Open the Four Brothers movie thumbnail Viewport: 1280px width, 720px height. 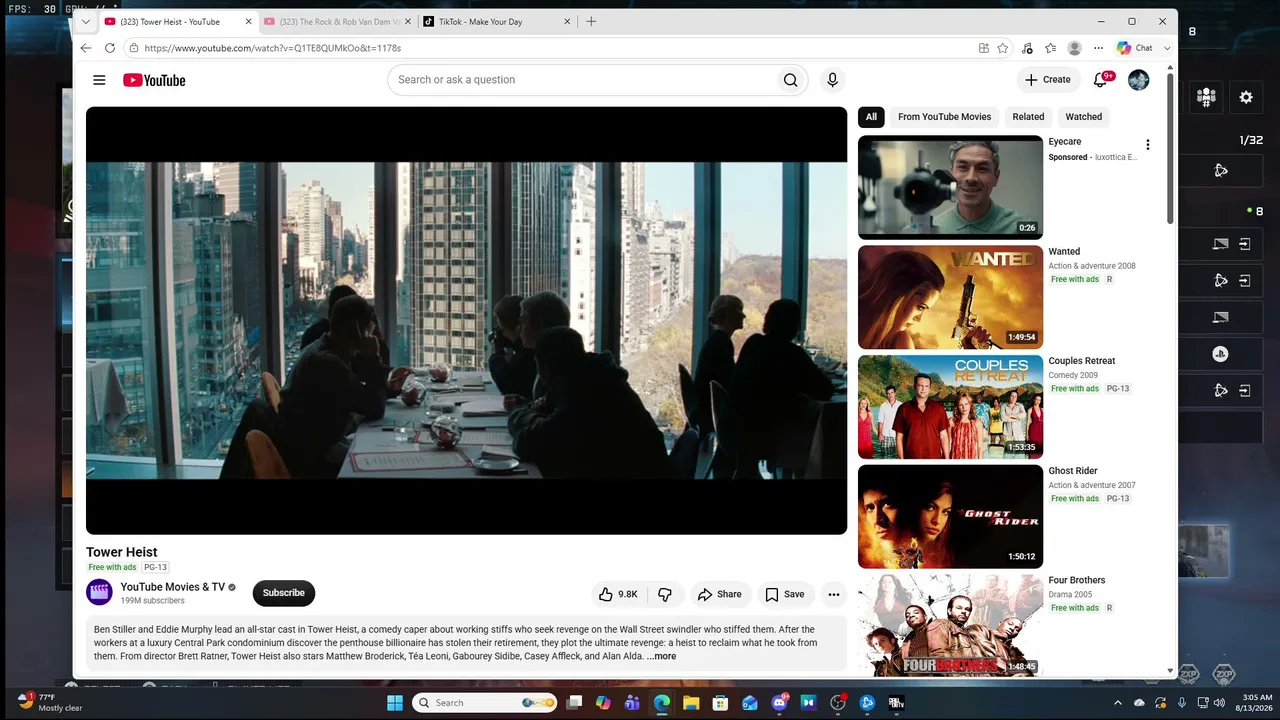(x=950, y=626)
